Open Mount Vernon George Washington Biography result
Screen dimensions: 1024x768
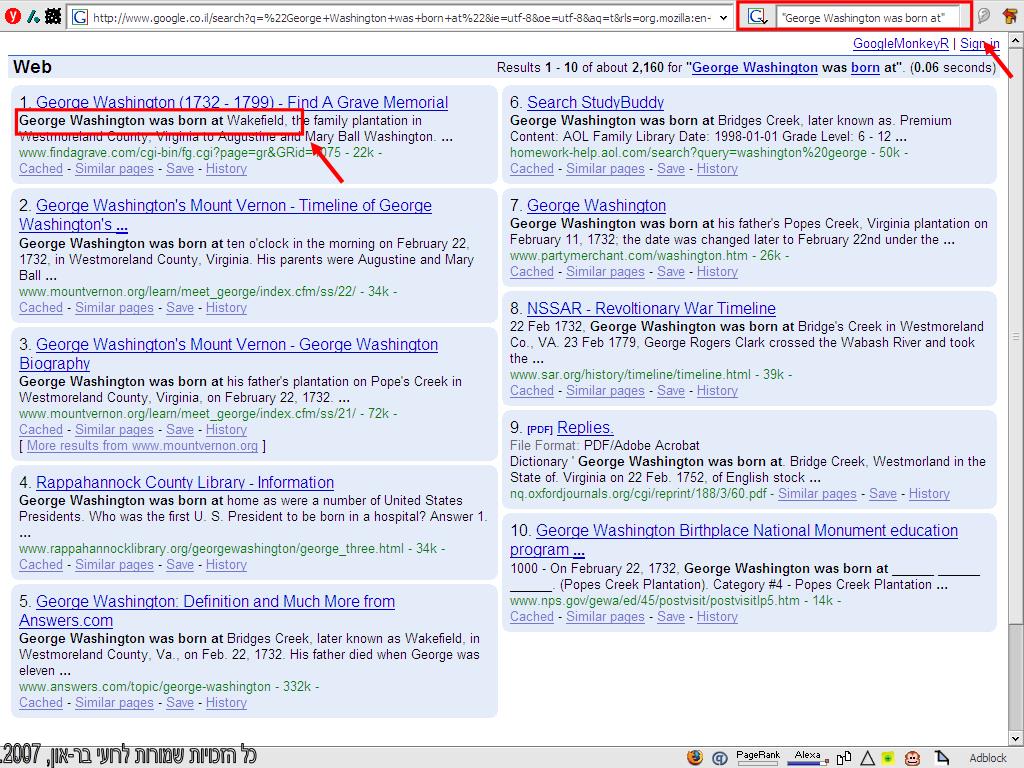pos(229,354)
